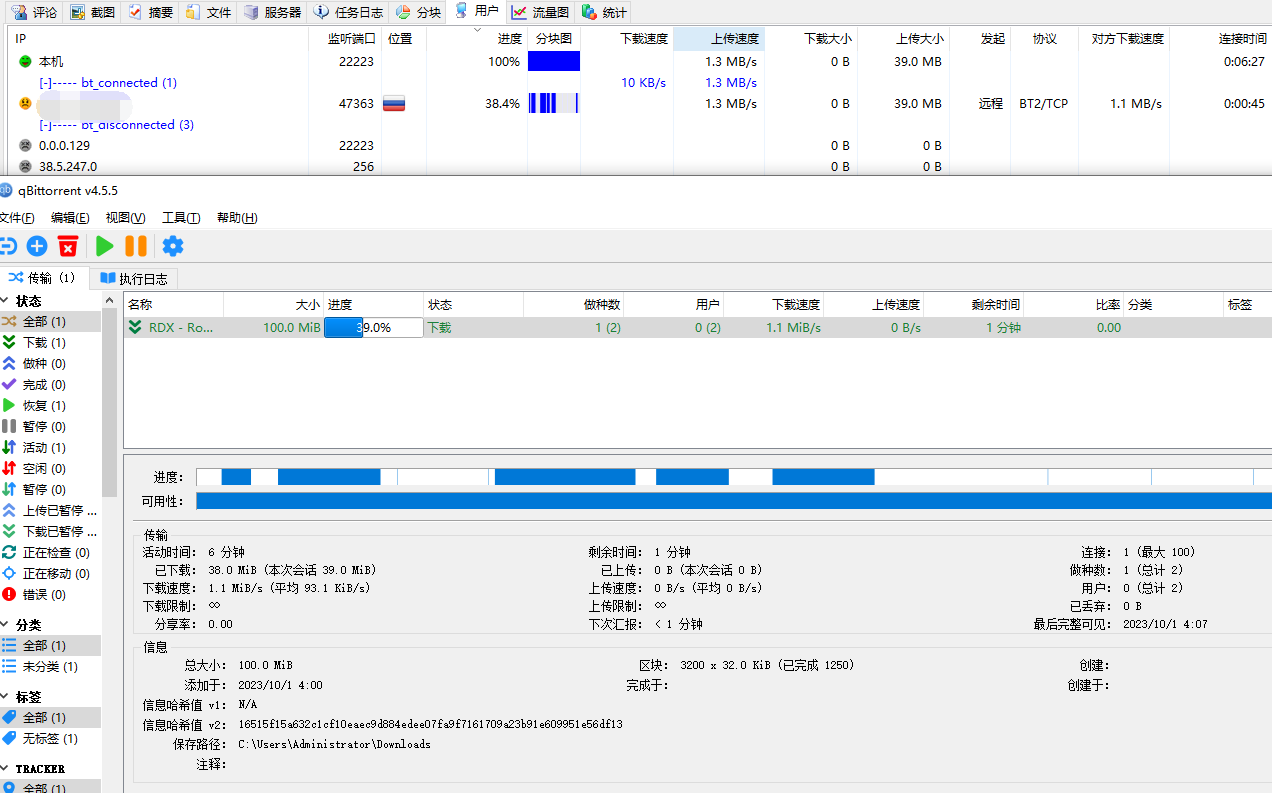Image resolution: width=1272 pixels, height=793 pixels.
Task: Select the 错误 (0) status filter
Action: [44, 595]
